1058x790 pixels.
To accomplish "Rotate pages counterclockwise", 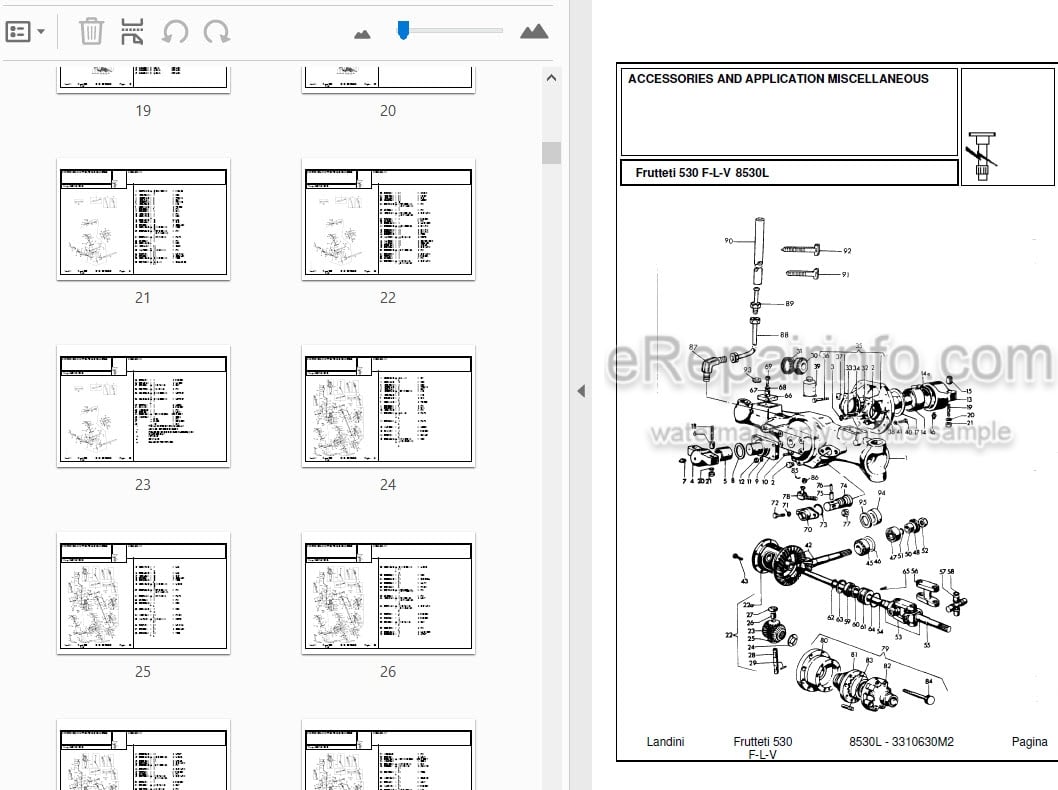I will [x=175, y=31].
